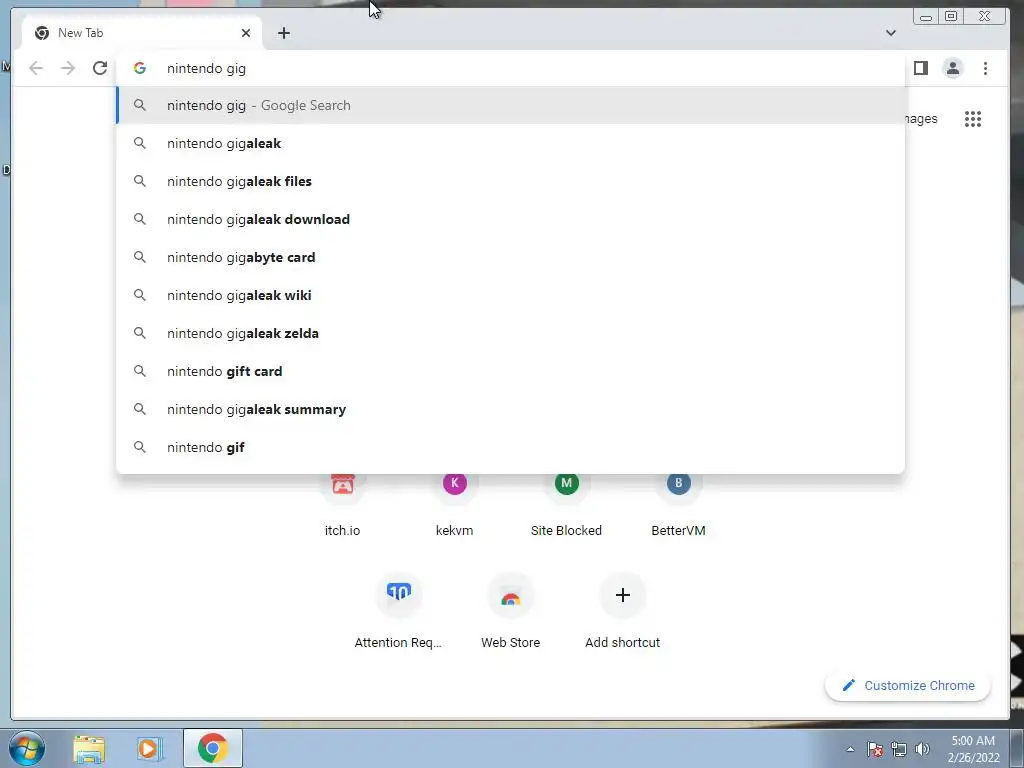This screenshot has height=768, width=1024.
Task: Click the Chrome taskbar icon
Action: pos(213,748)
